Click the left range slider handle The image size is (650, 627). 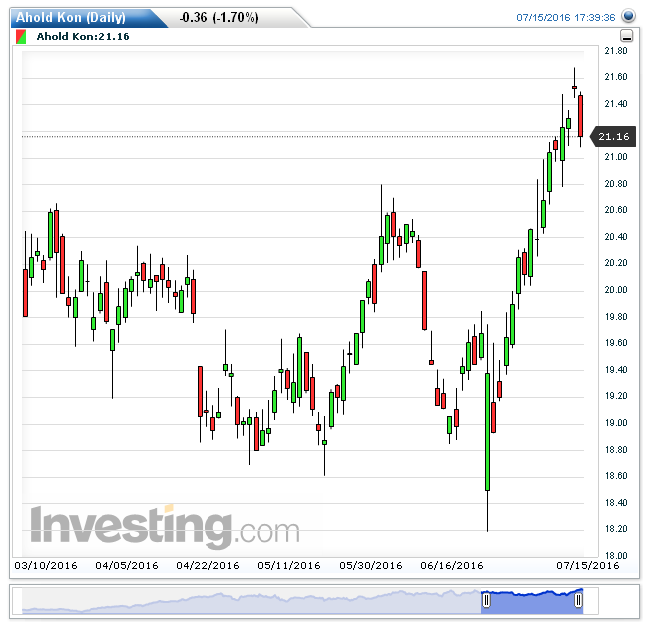pos(486,600)
